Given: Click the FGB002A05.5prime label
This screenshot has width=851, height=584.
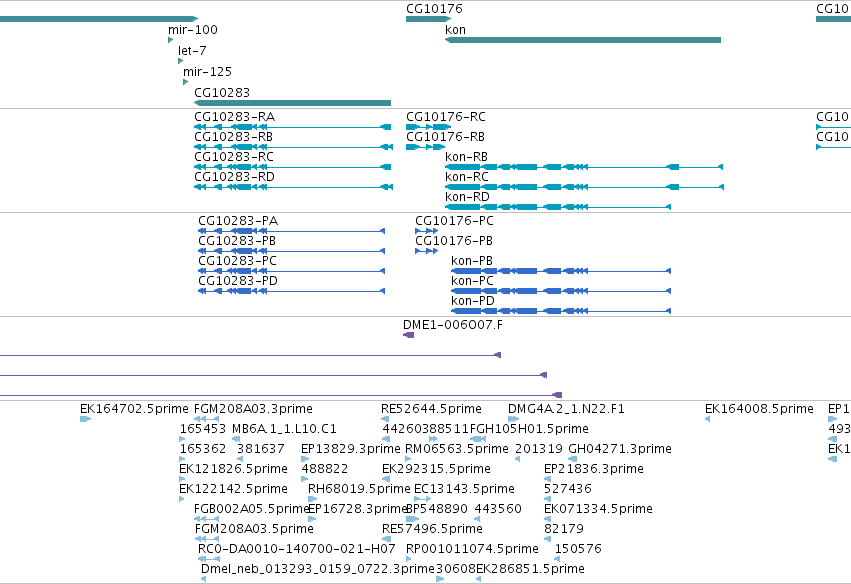Looking at the screenshot, I should [x=251, y=509].
